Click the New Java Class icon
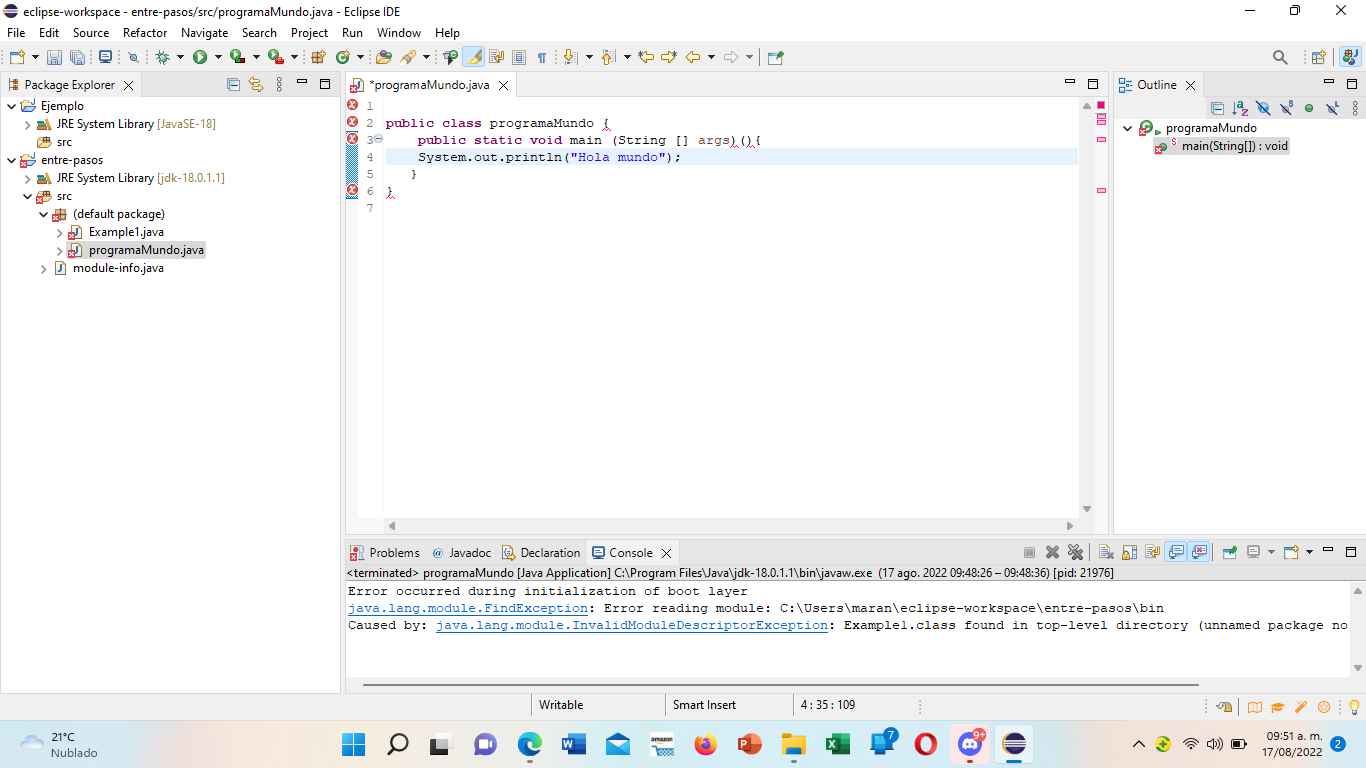Screen dimensions: 1366x768 (343, 57)
